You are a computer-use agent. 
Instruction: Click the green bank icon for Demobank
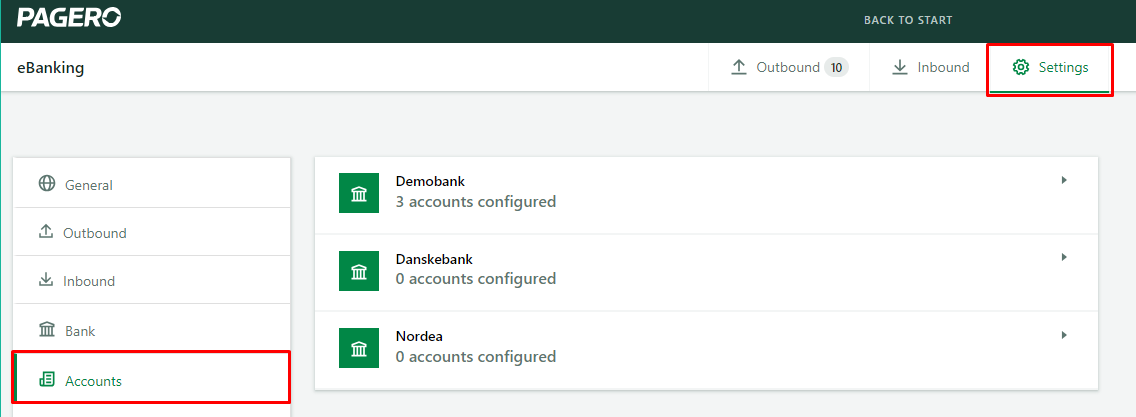[359, 193]
